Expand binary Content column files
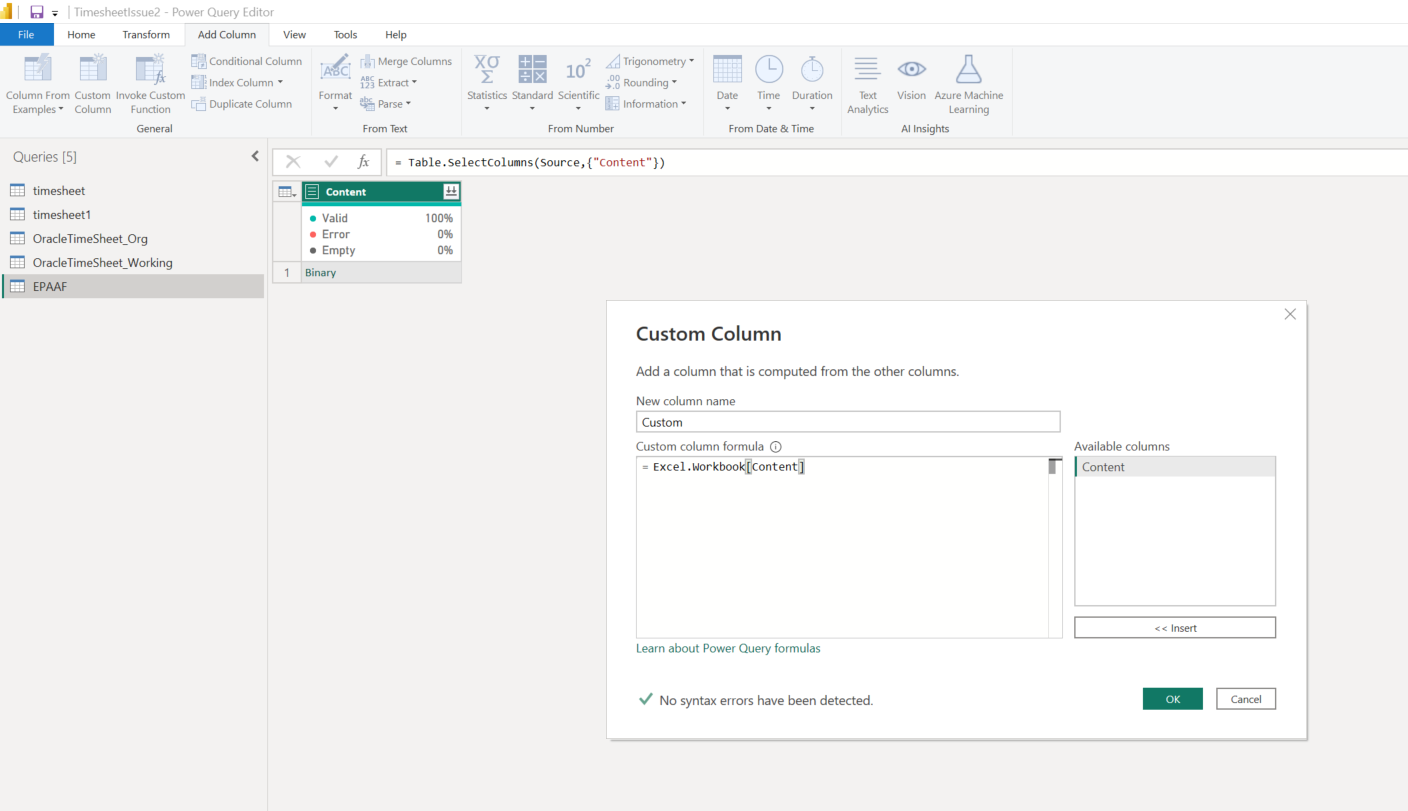 point(451,191)
